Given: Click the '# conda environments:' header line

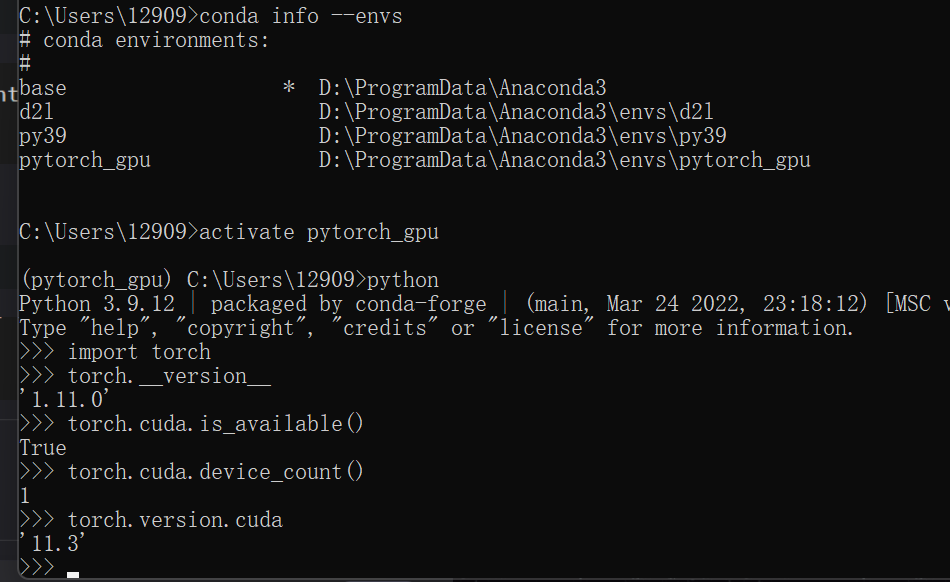Looking at the screenshot, I should click(x=144, y=40).
